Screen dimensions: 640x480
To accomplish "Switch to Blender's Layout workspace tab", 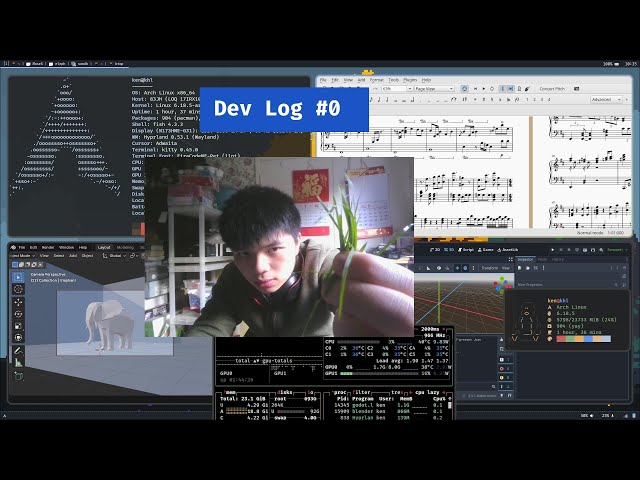I will click(104, 247).
